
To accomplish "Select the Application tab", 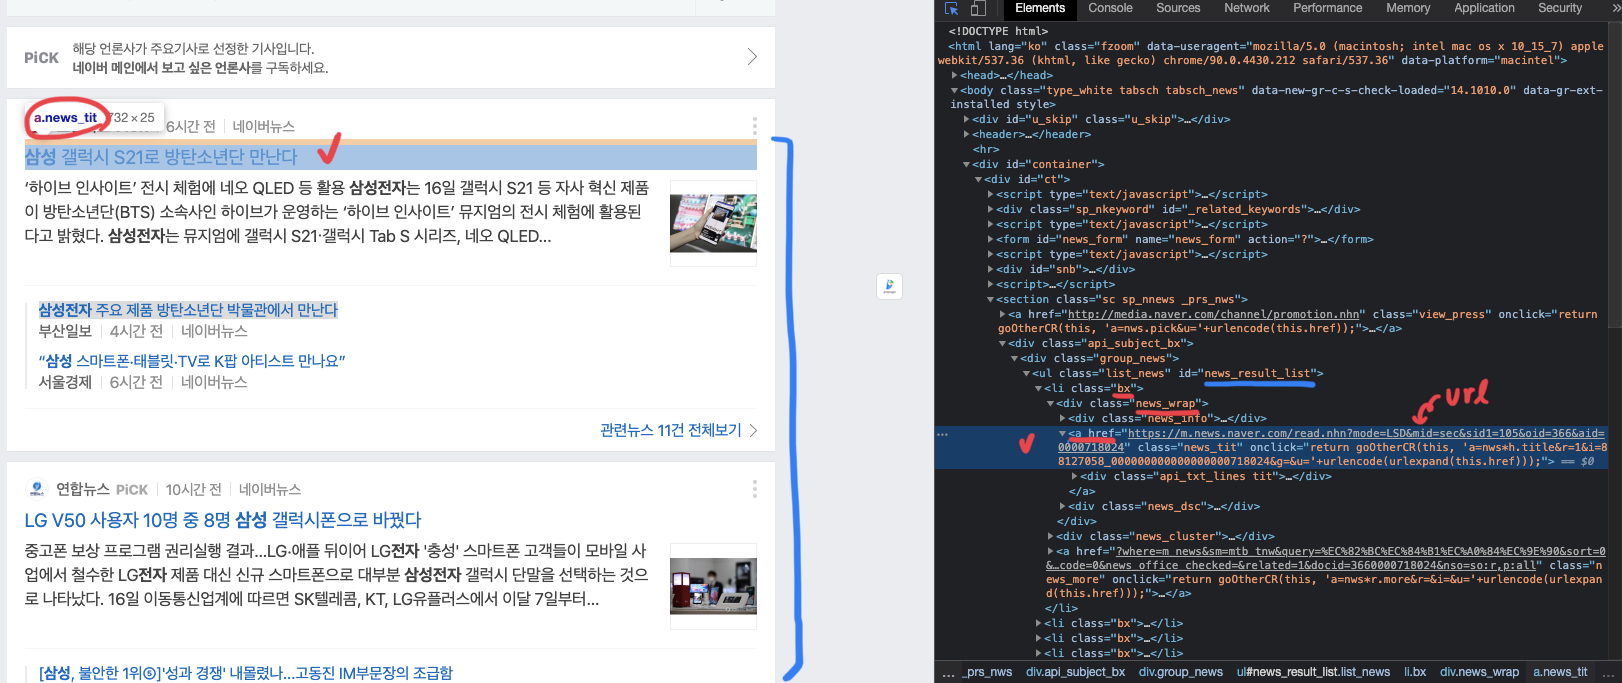I will click(x=1484, y=8).
